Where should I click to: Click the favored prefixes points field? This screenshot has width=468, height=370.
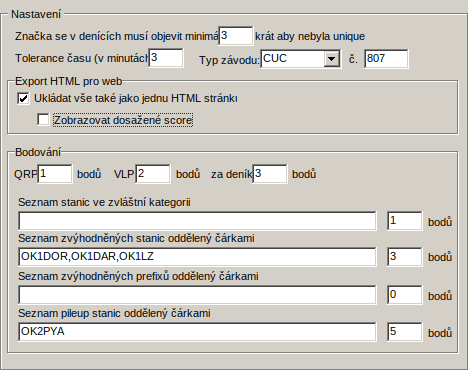[x=405, y=295]
